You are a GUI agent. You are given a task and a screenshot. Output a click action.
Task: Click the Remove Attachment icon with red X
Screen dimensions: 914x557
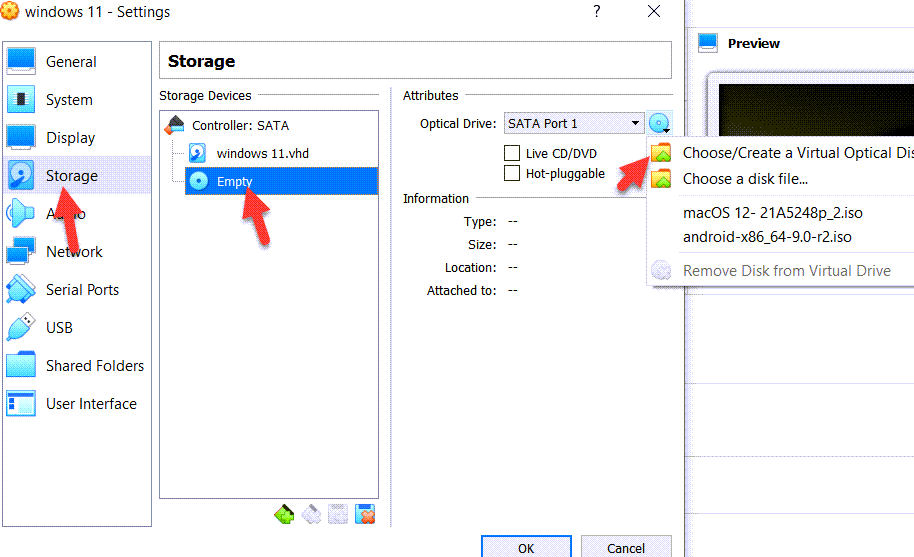365,514
